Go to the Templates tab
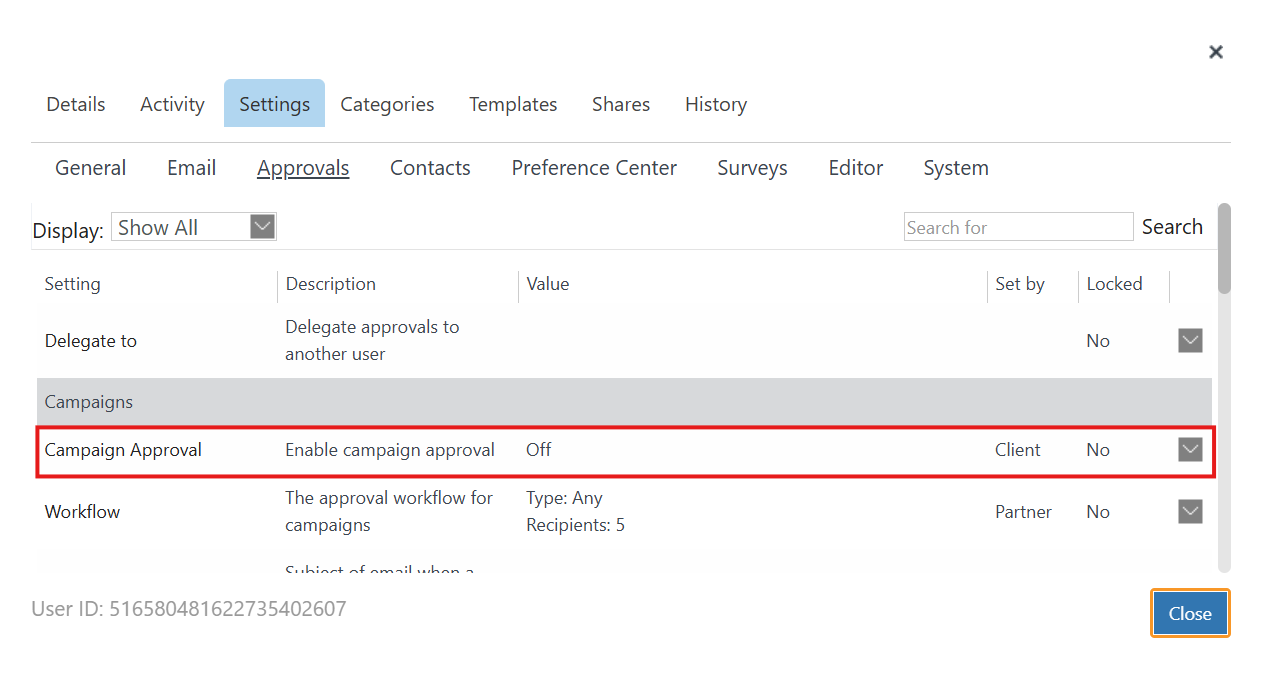 pyautogui.click(x=513, y=104)
